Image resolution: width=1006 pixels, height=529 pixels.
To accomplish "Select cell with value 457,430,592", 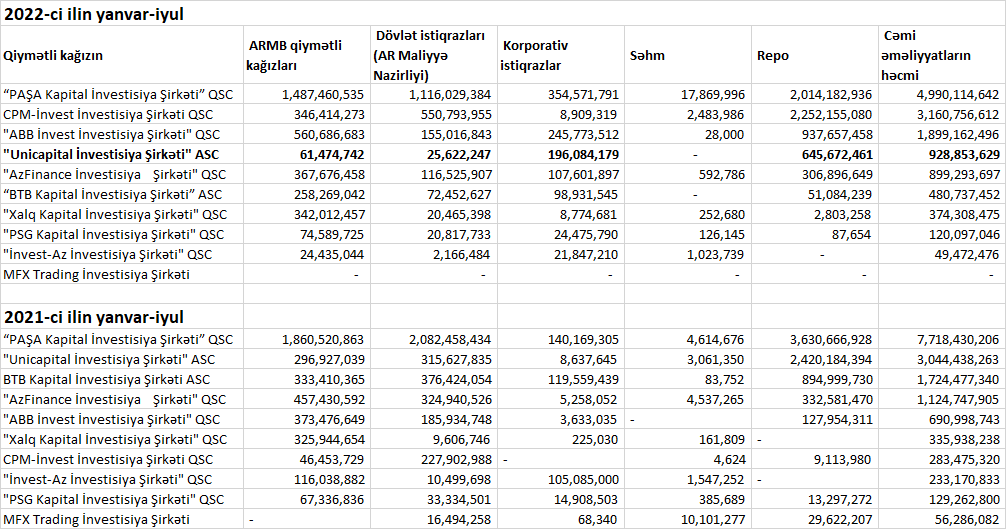I will click(307, 399).
